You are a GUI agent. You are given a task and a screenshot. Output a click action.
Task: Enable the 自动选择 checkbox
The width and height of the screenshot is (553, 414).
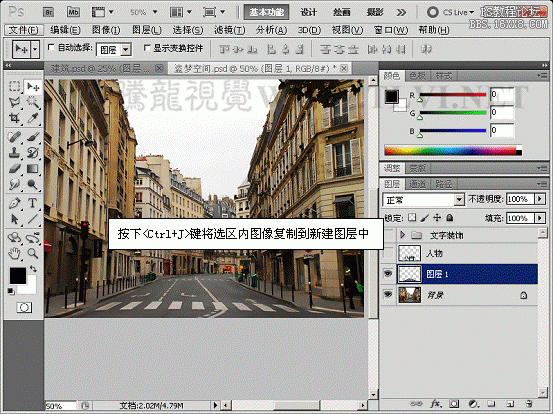tap(51, 47)
